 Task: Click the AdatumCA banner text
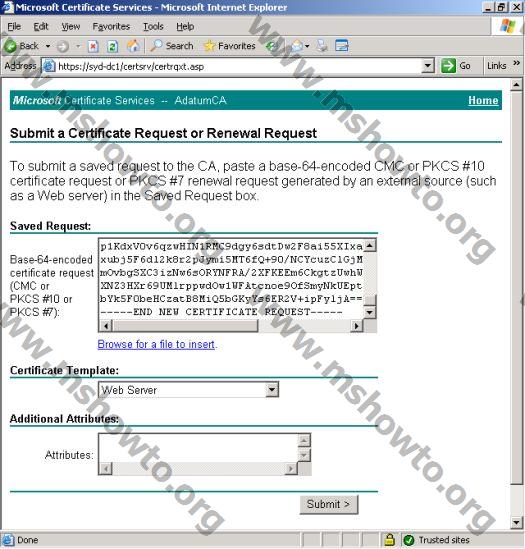coord(200,100)
